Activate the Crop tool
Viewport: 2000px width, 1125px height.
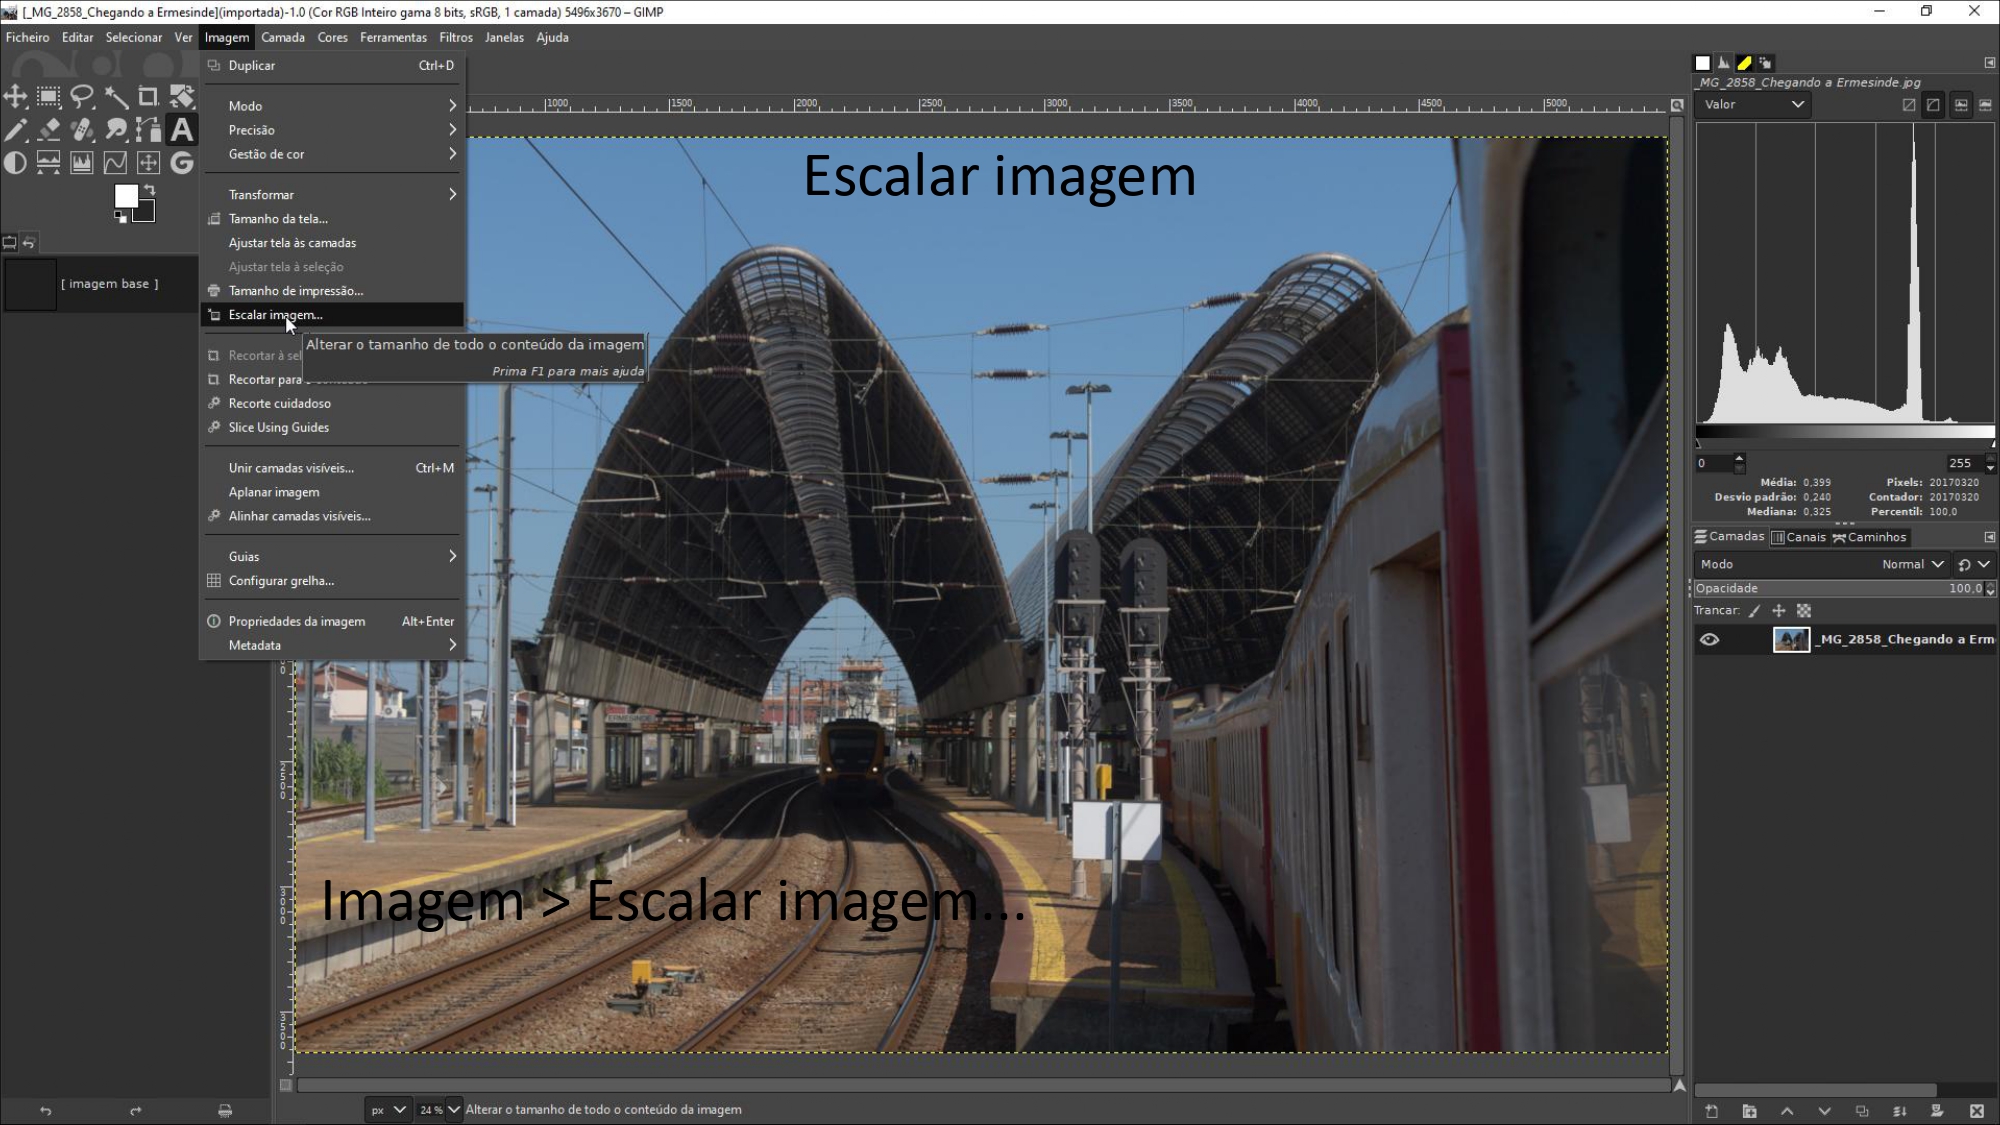pyautogui.click(x=148, y=97)
